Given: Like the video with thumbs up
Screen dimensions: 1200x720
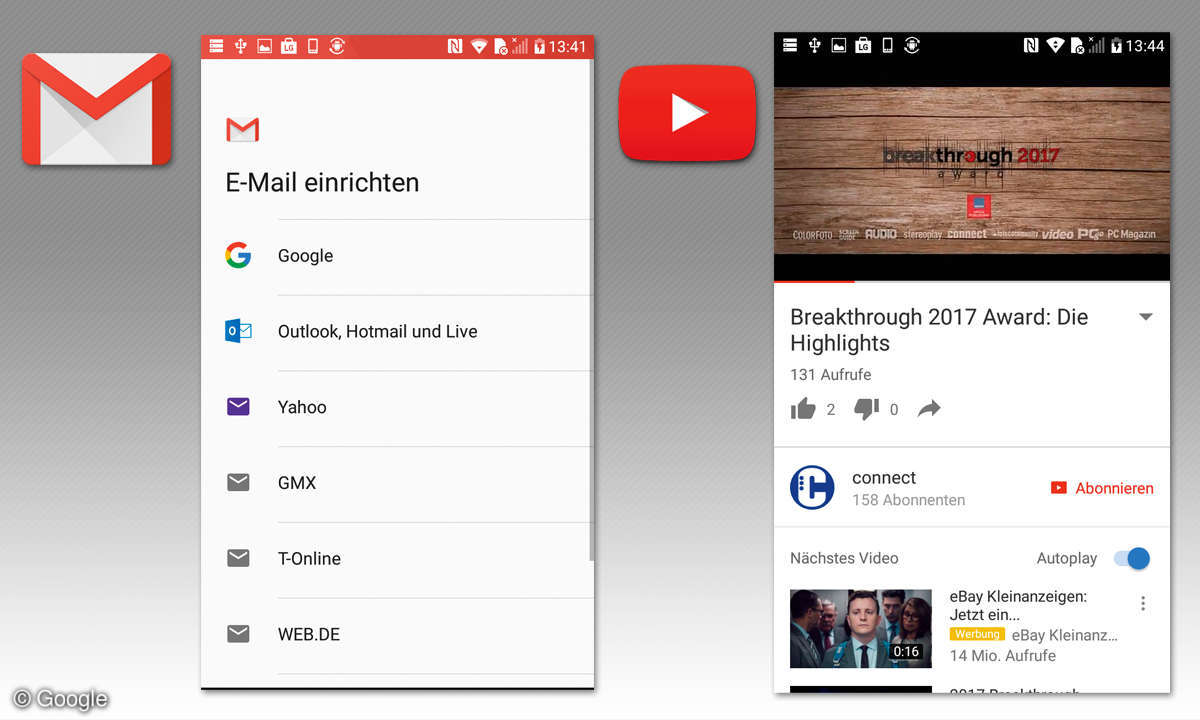Looking at the screenshot, I should pos(803,408).
